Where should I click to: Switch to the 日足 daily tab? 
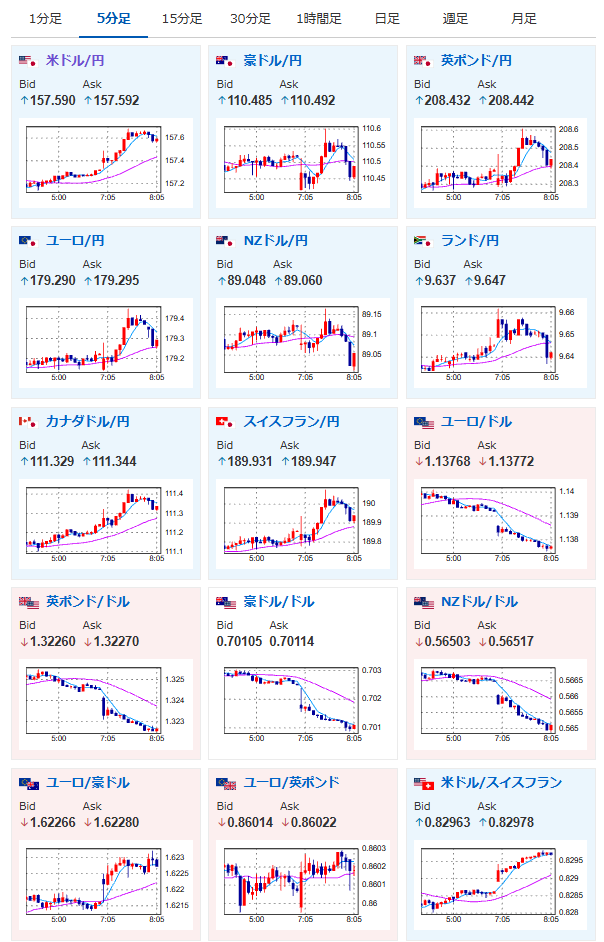tap(387, 19)
